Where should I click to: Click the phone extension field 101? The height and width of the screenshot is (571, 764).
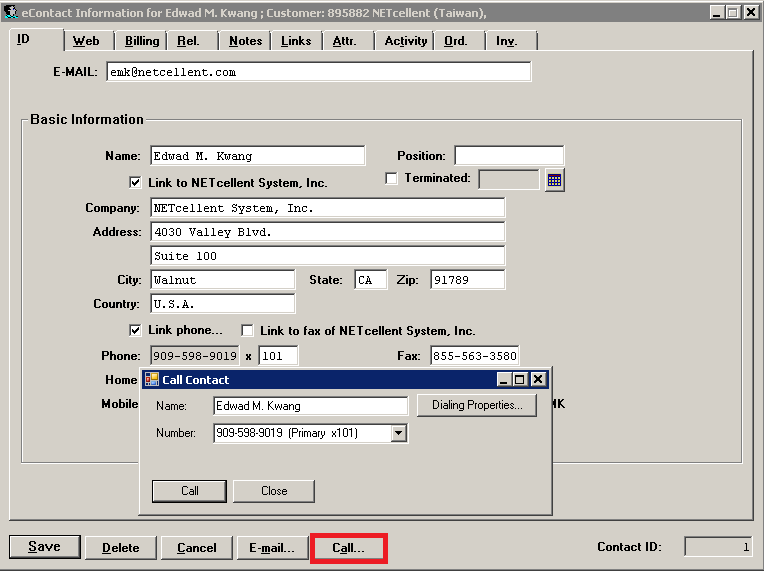(278, 355)
